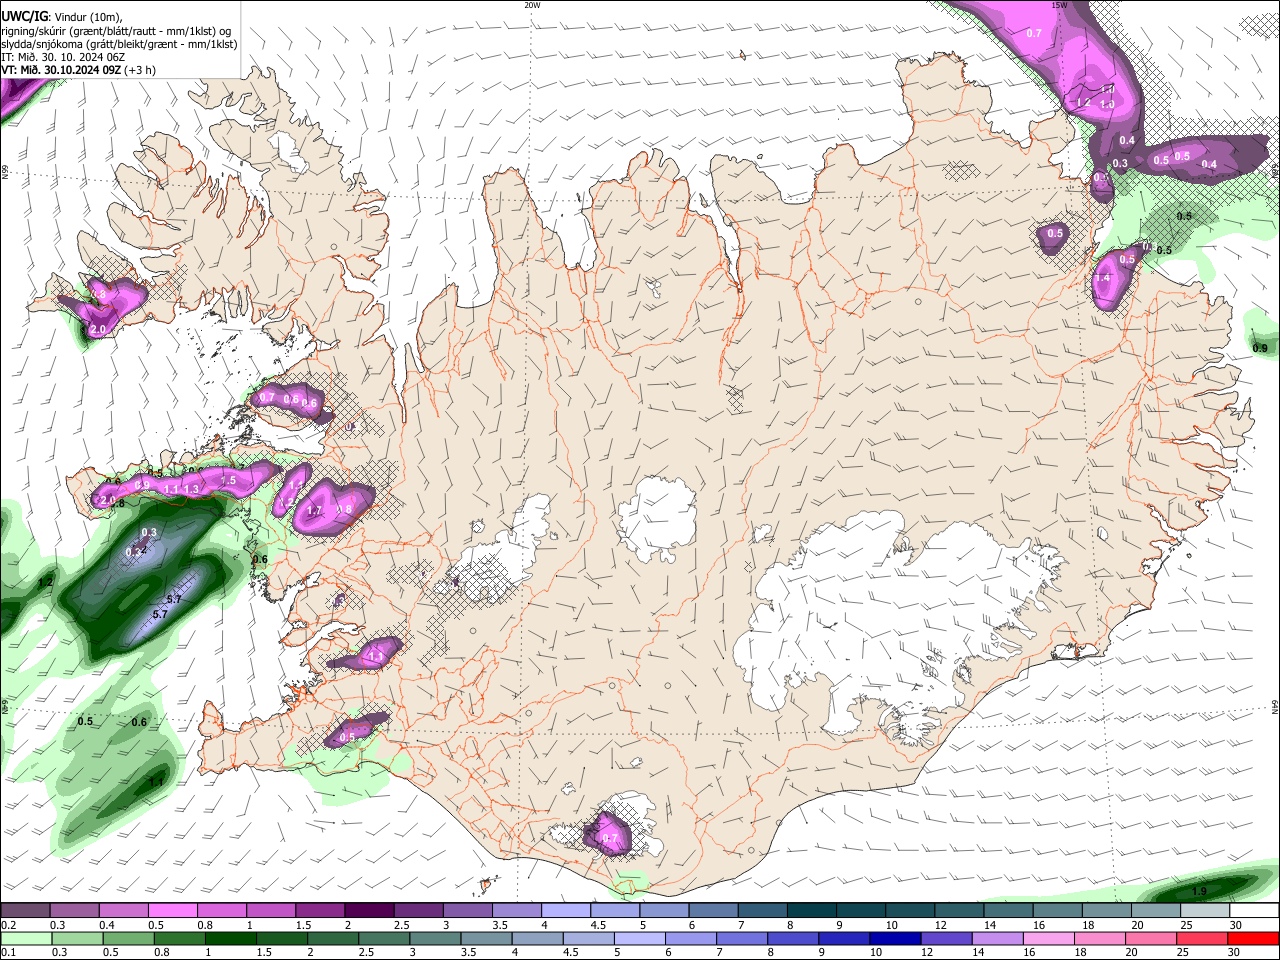
Task: Click the 0.7 snow value on the southern glacier
Action: [610, 838]
